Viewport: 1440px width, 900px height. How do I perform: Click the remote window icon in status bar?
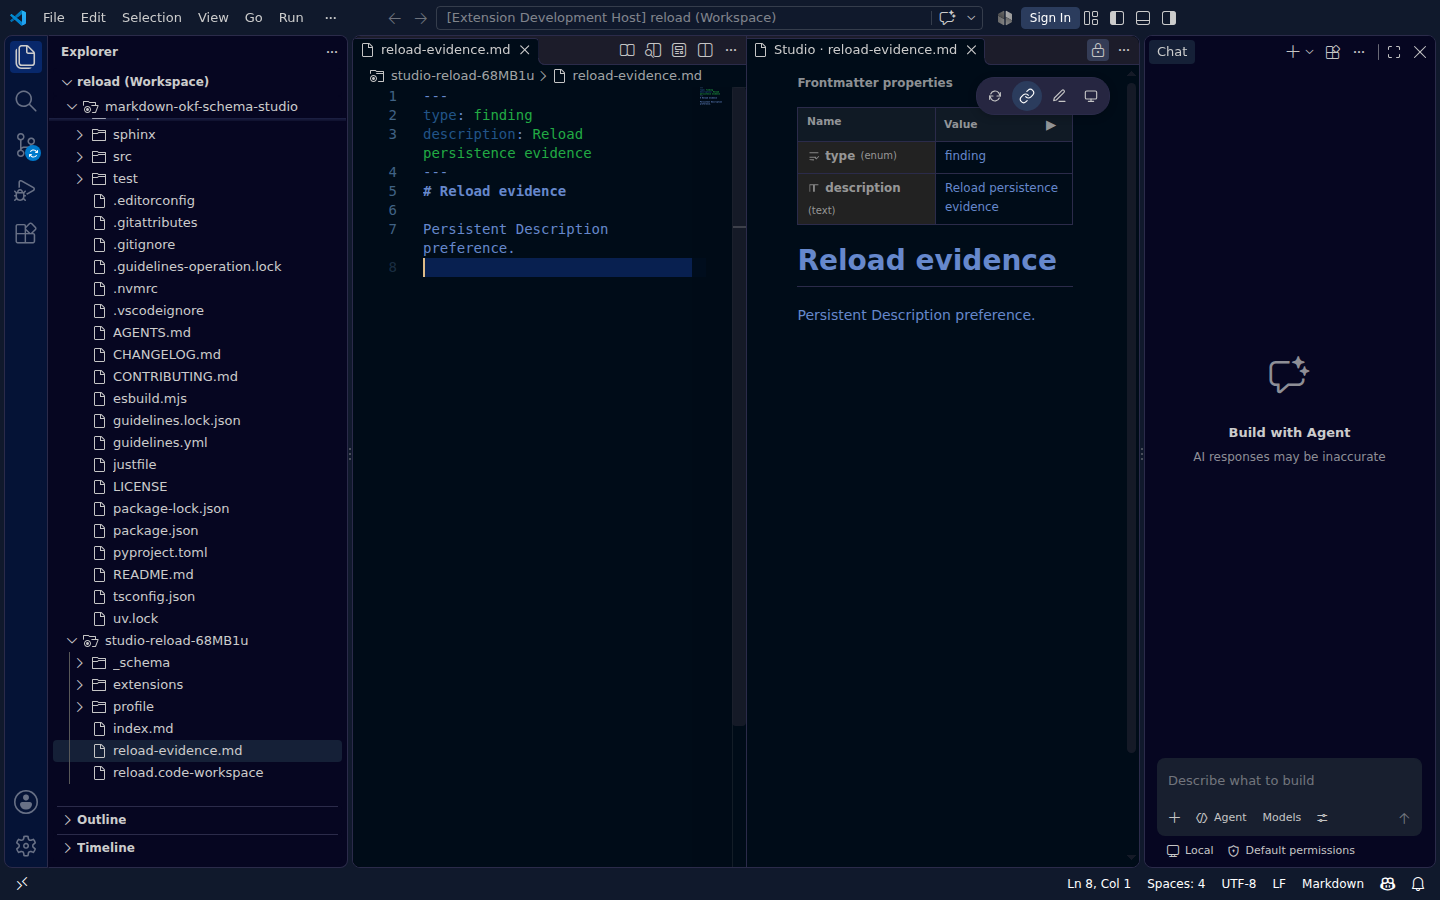coord(22,884)
